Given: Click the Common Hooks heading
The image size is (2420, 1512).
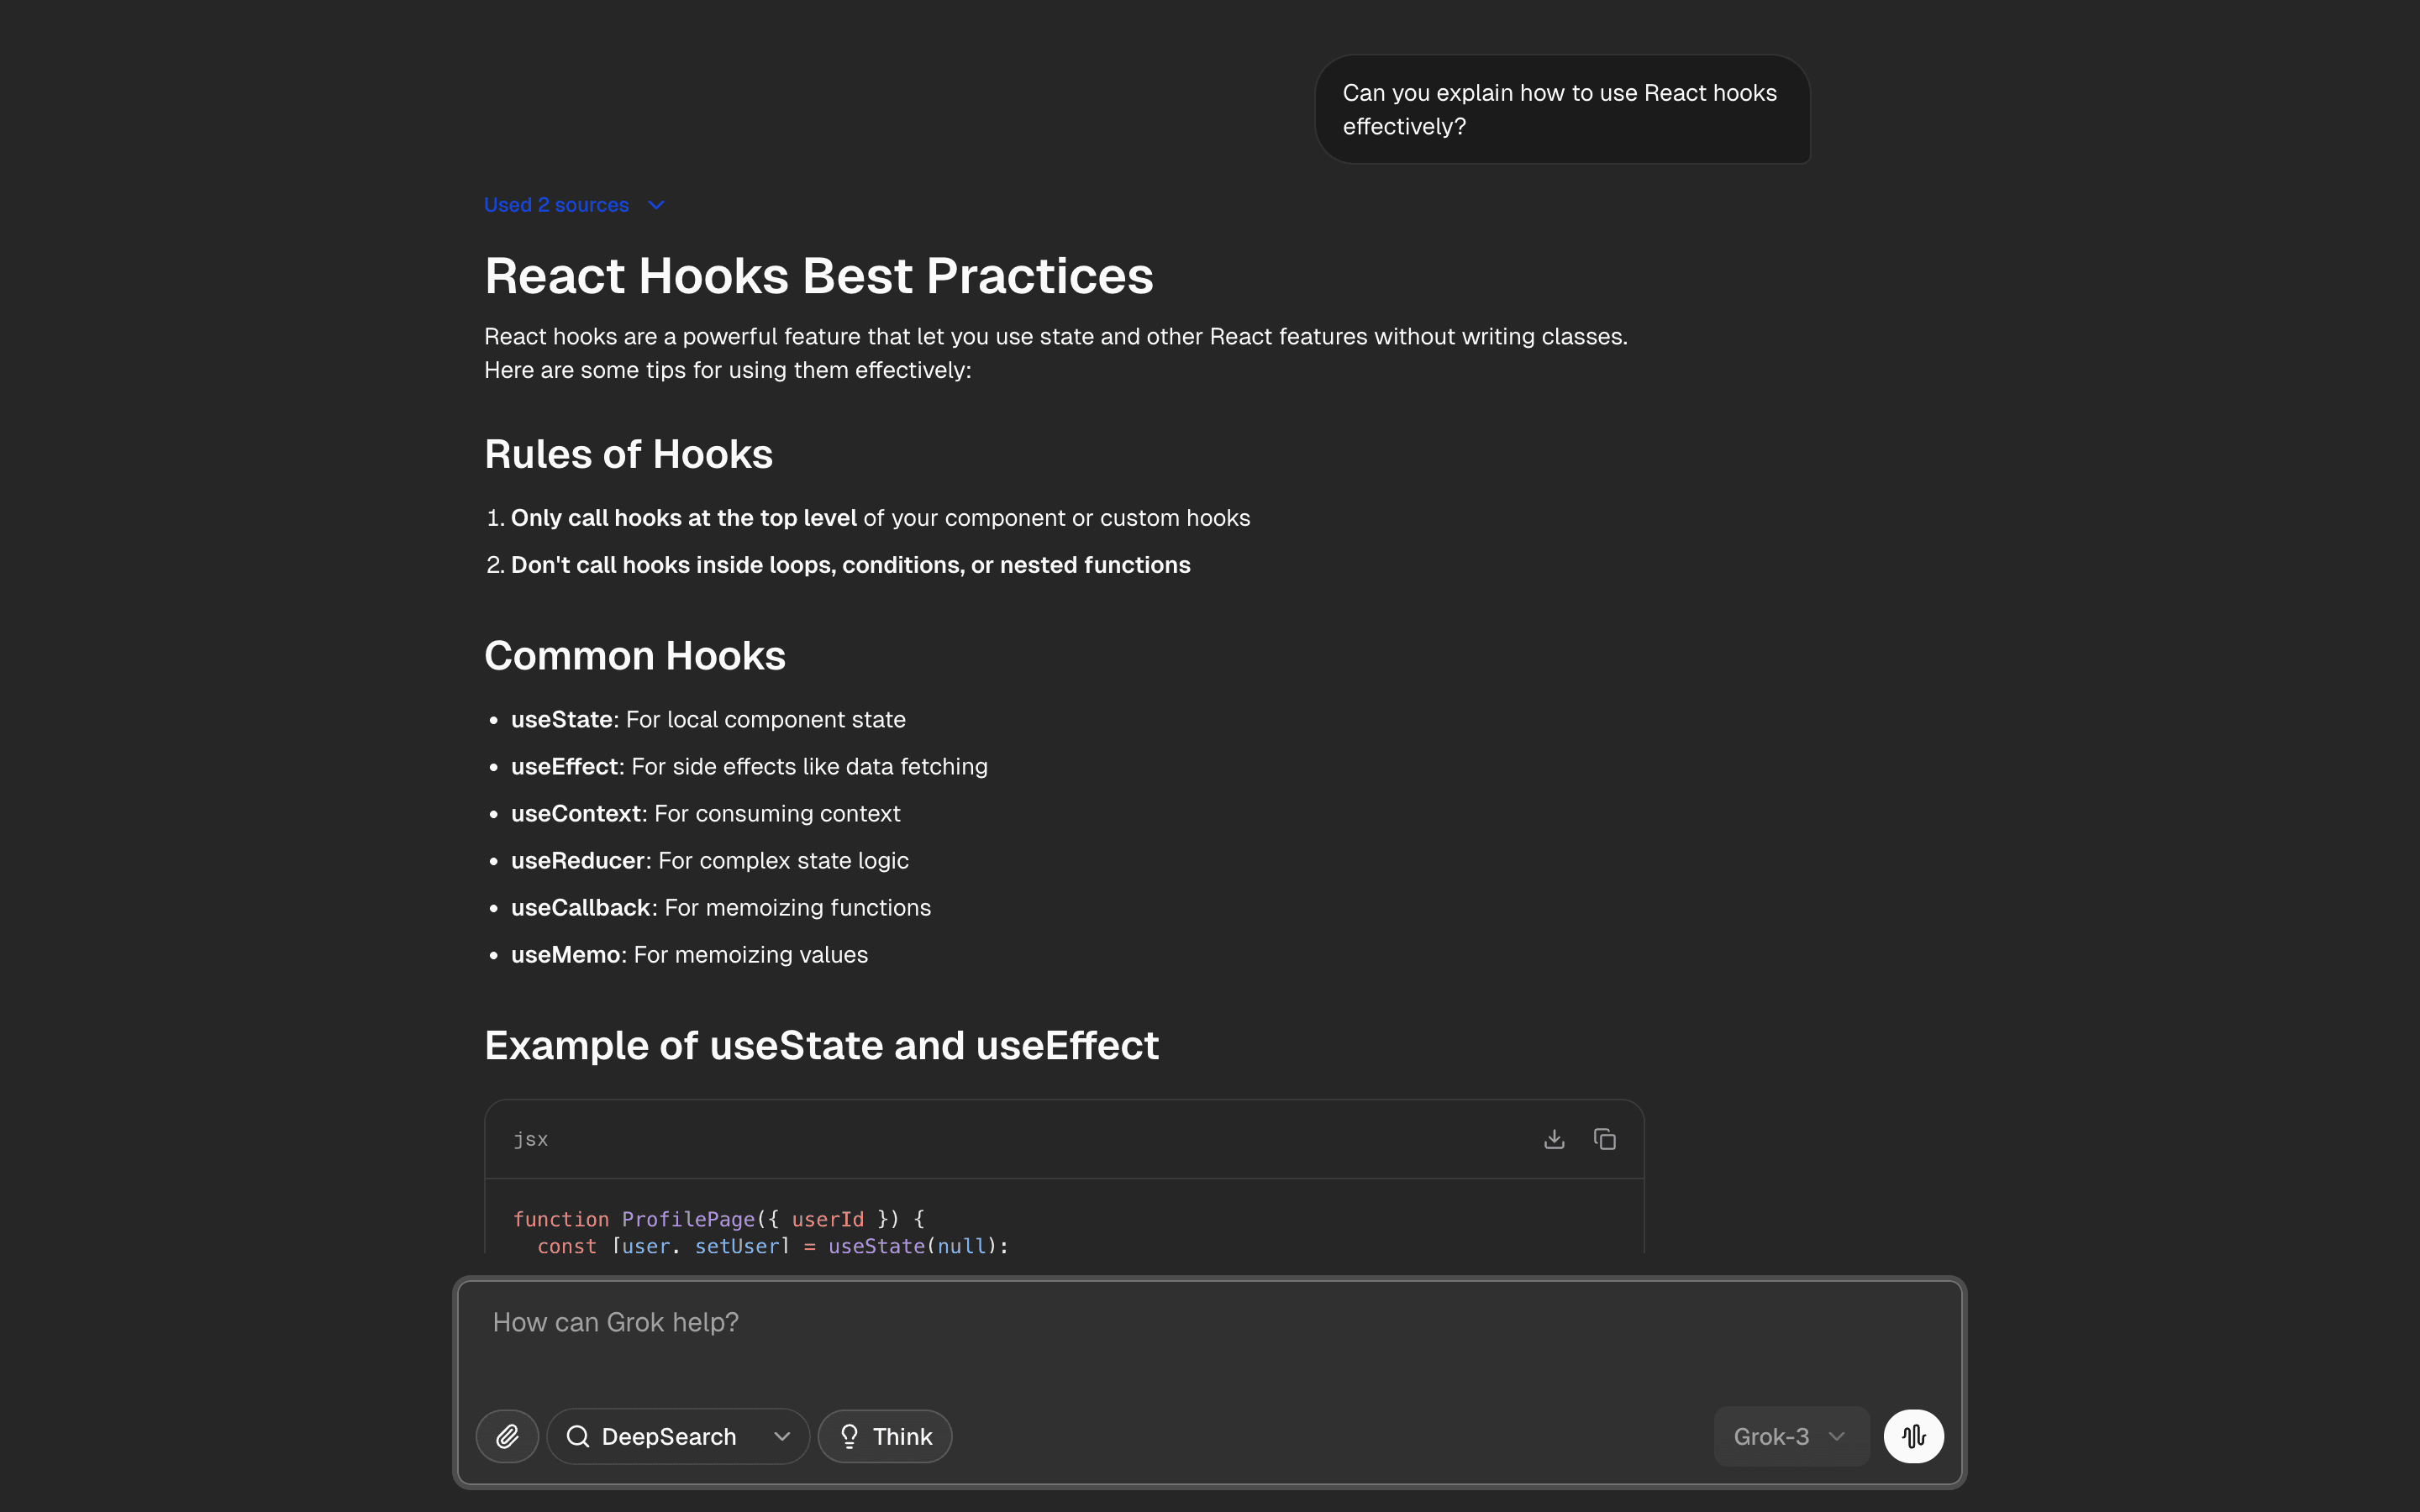Looking at the screenshot, I should point(634,656).
